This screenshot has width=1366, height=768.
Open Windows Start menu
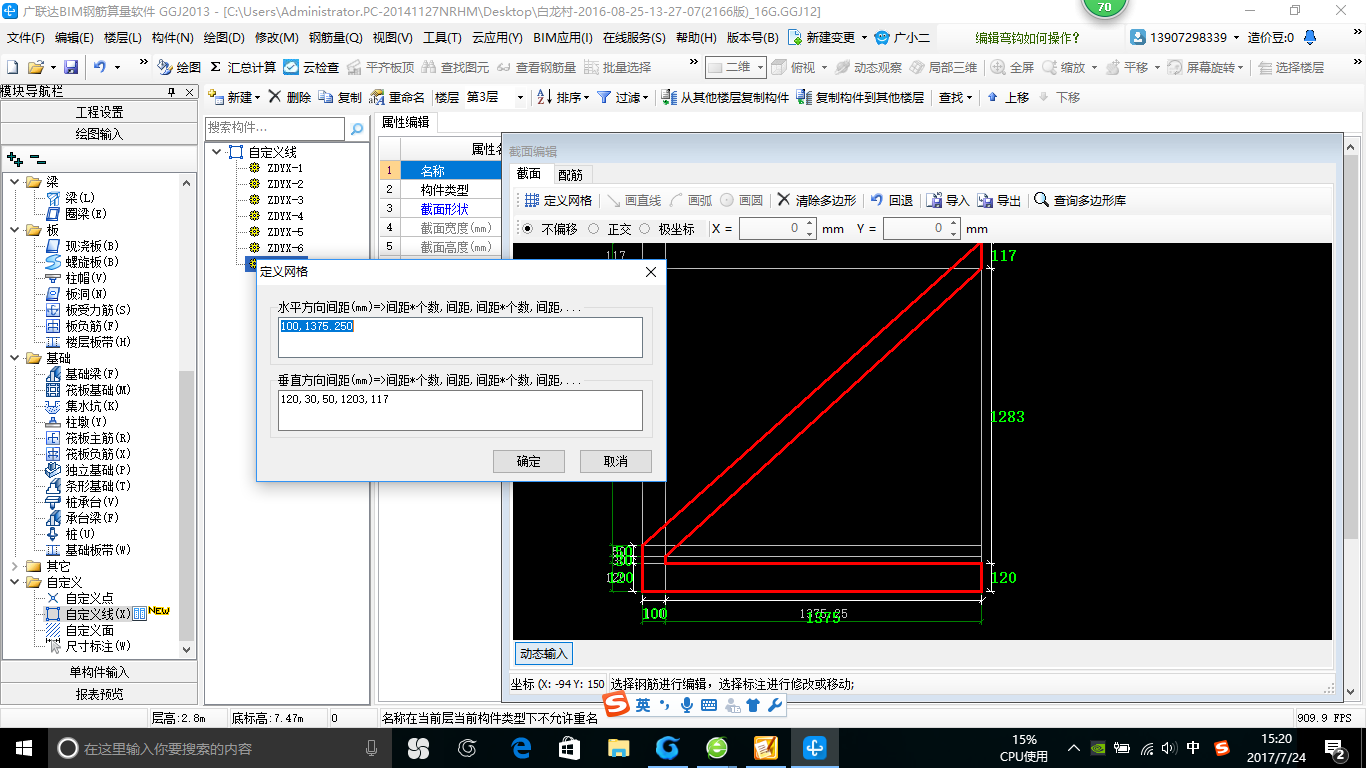[23, 747]
